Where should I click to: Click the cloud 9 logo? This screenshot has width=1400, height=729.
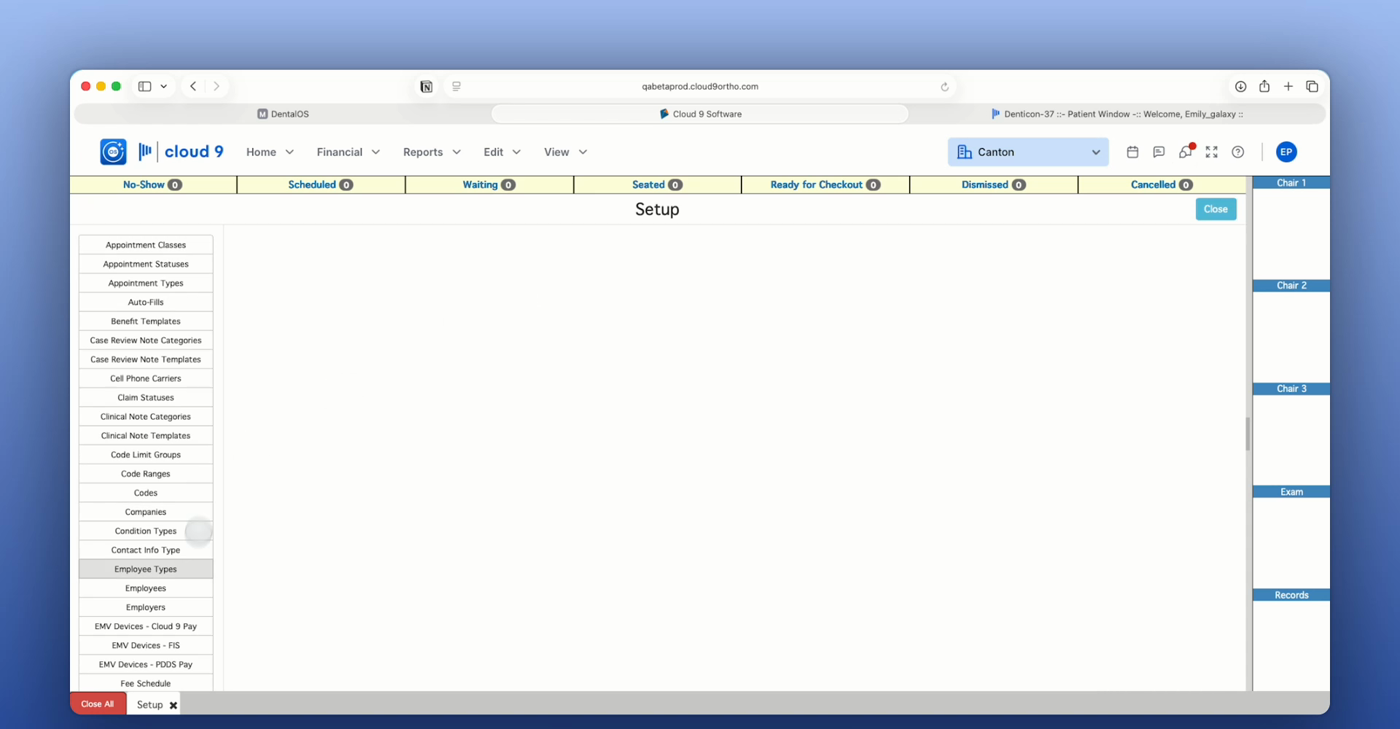(x=181, y=152)
